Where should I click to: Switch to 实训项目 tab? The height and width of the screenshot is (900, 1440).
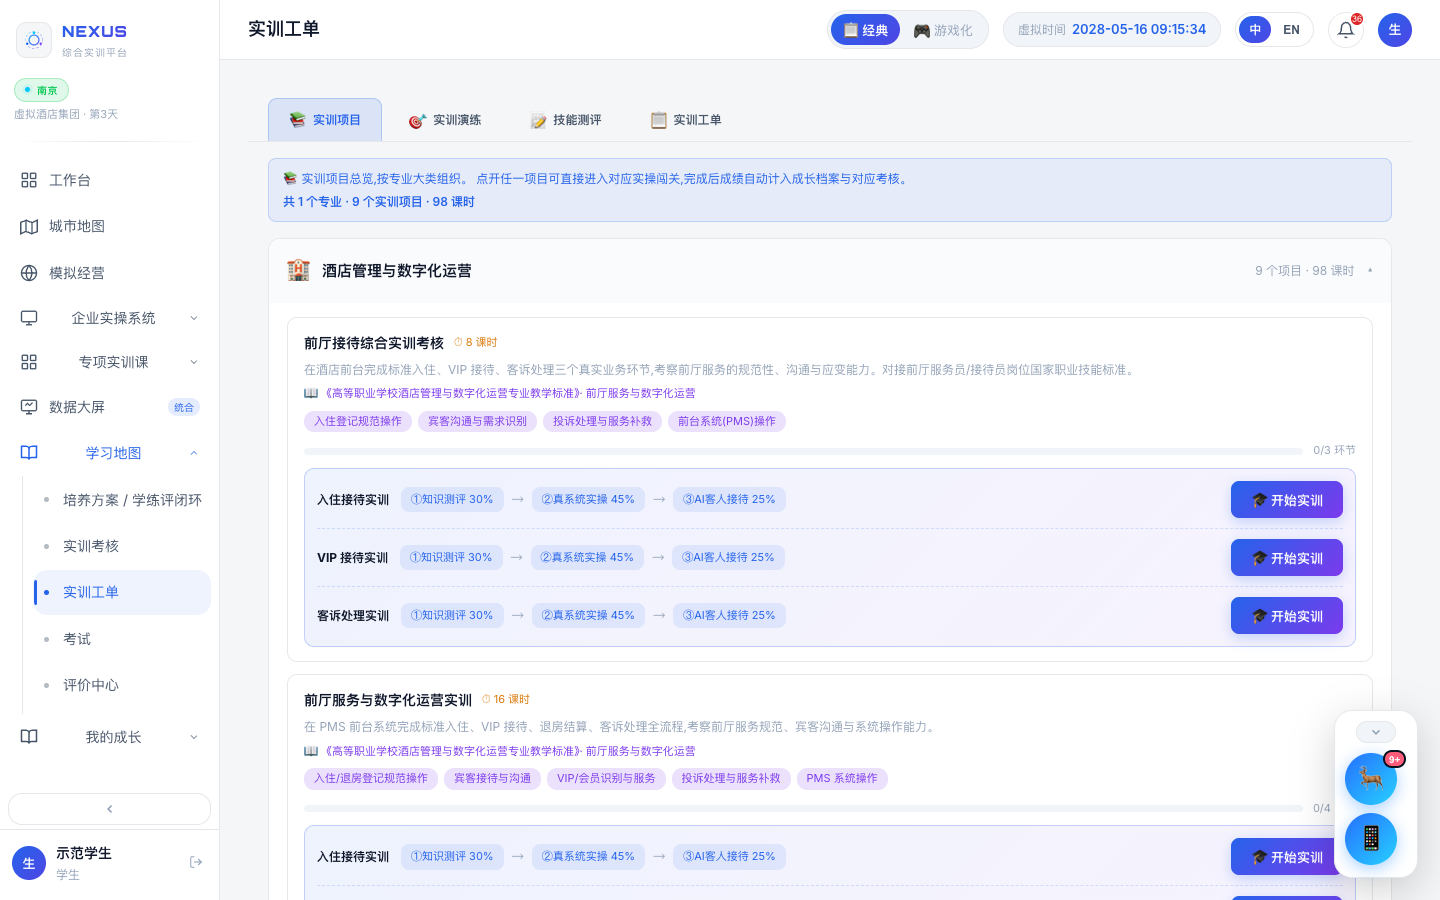tap(325, 120)
